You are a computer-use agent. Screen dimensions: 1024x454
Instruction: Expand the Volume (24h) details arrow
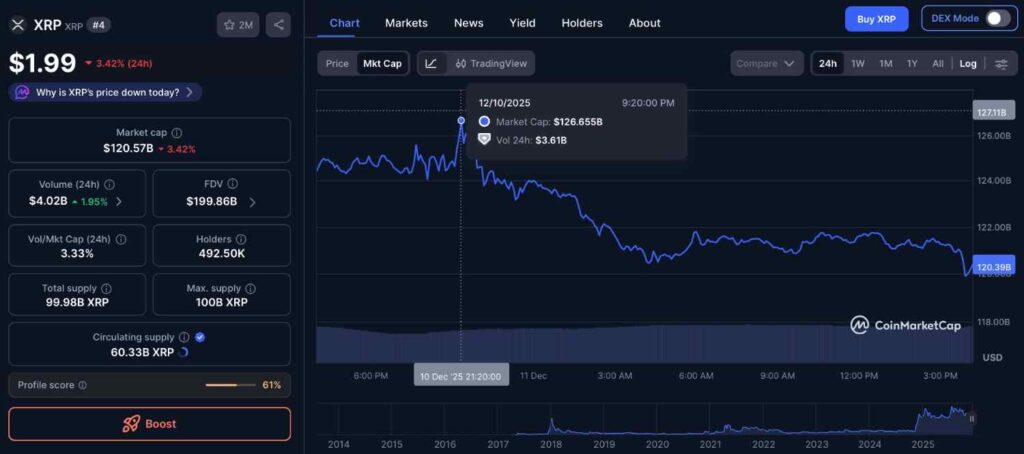coord(119,201)
